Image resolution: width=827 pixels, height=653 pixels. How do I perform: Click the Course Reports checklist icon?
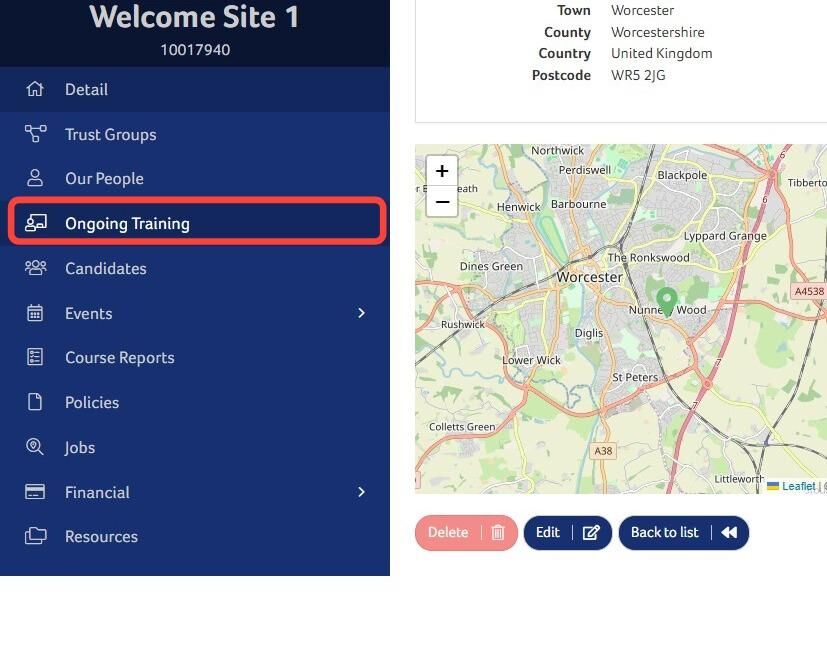tap(35, 357)
